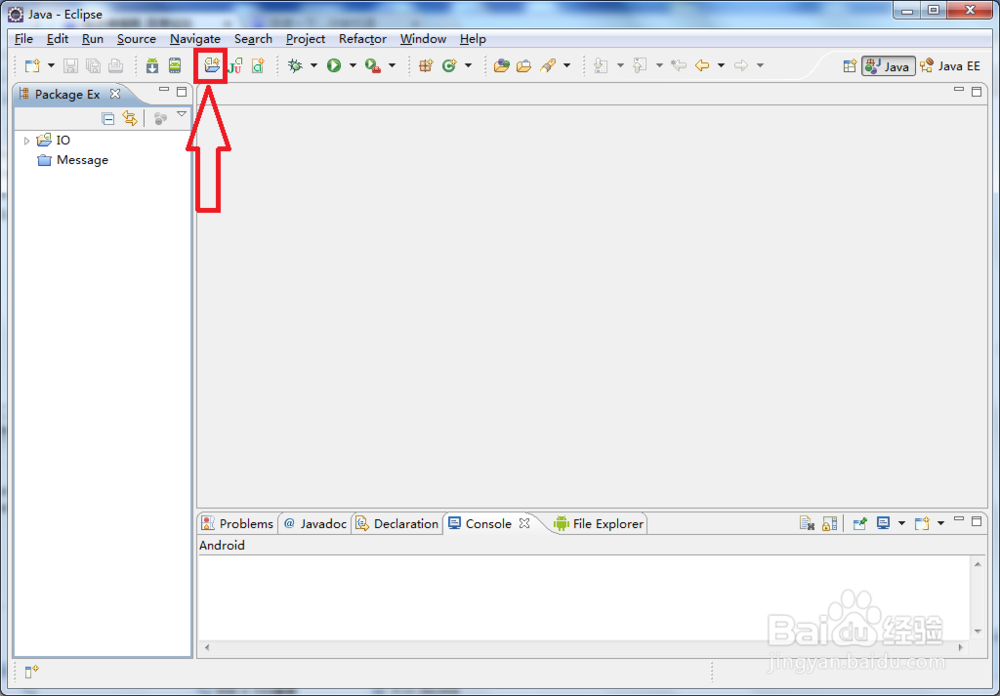Click the New Java Project icon
The height and width of the screenshot is (696, 1000).
[211, 65]
